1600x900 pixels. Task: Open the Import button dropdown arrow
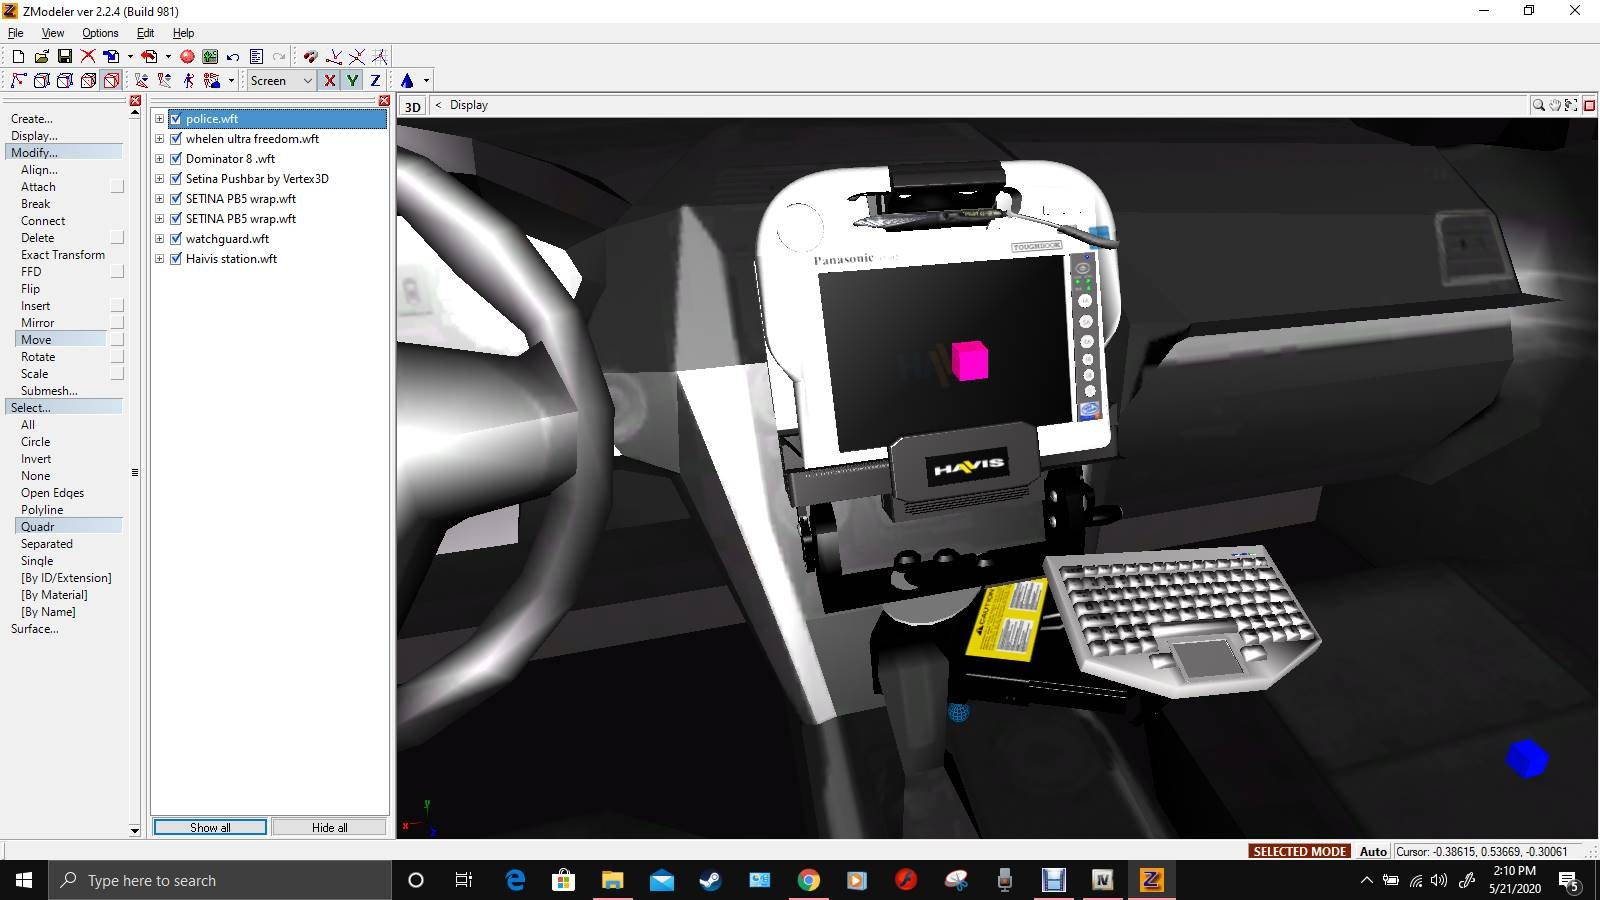(130, 57)
